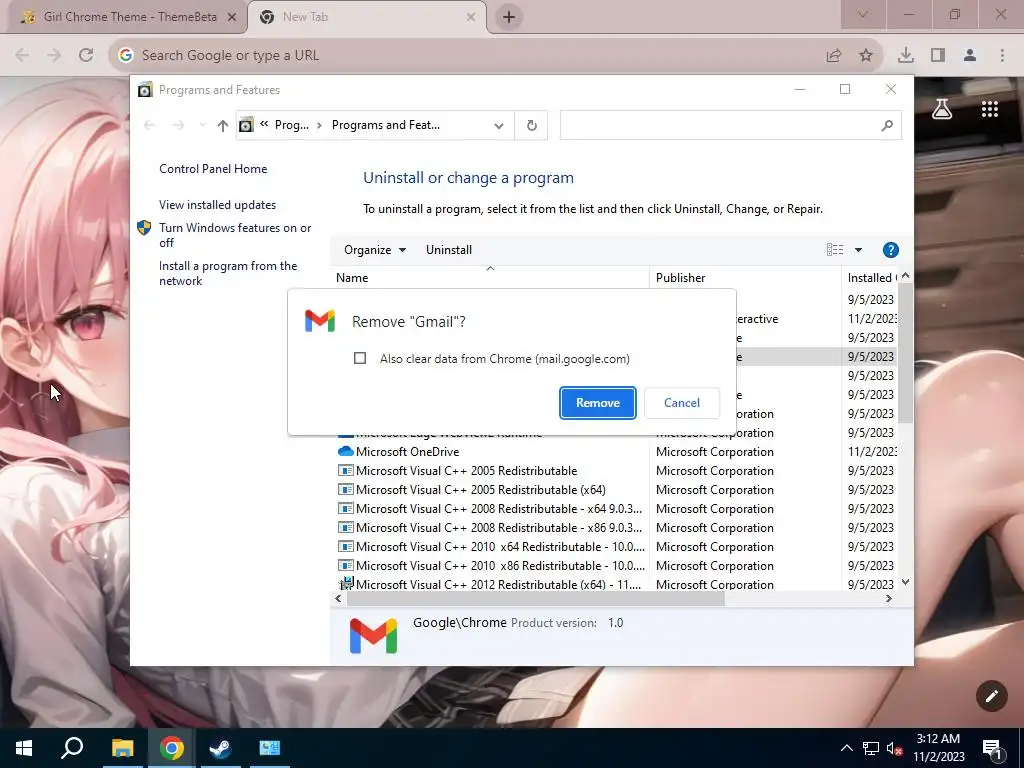Open the view options dropdown arrow

[x=858, y=250]
